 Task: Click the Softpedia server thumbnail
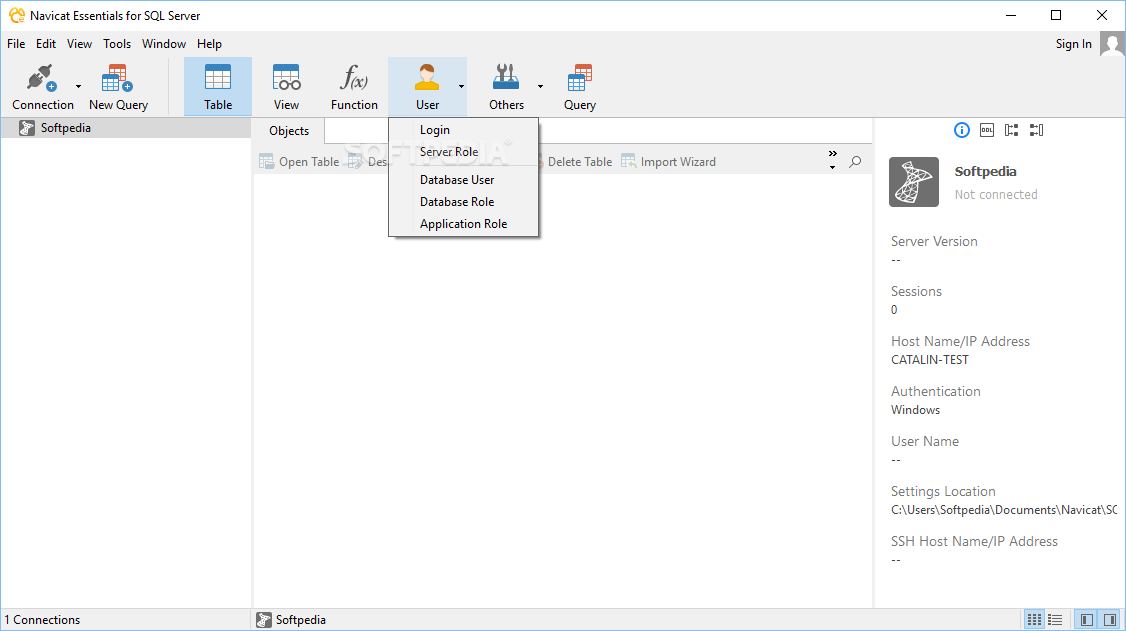(x=913, y=182)
